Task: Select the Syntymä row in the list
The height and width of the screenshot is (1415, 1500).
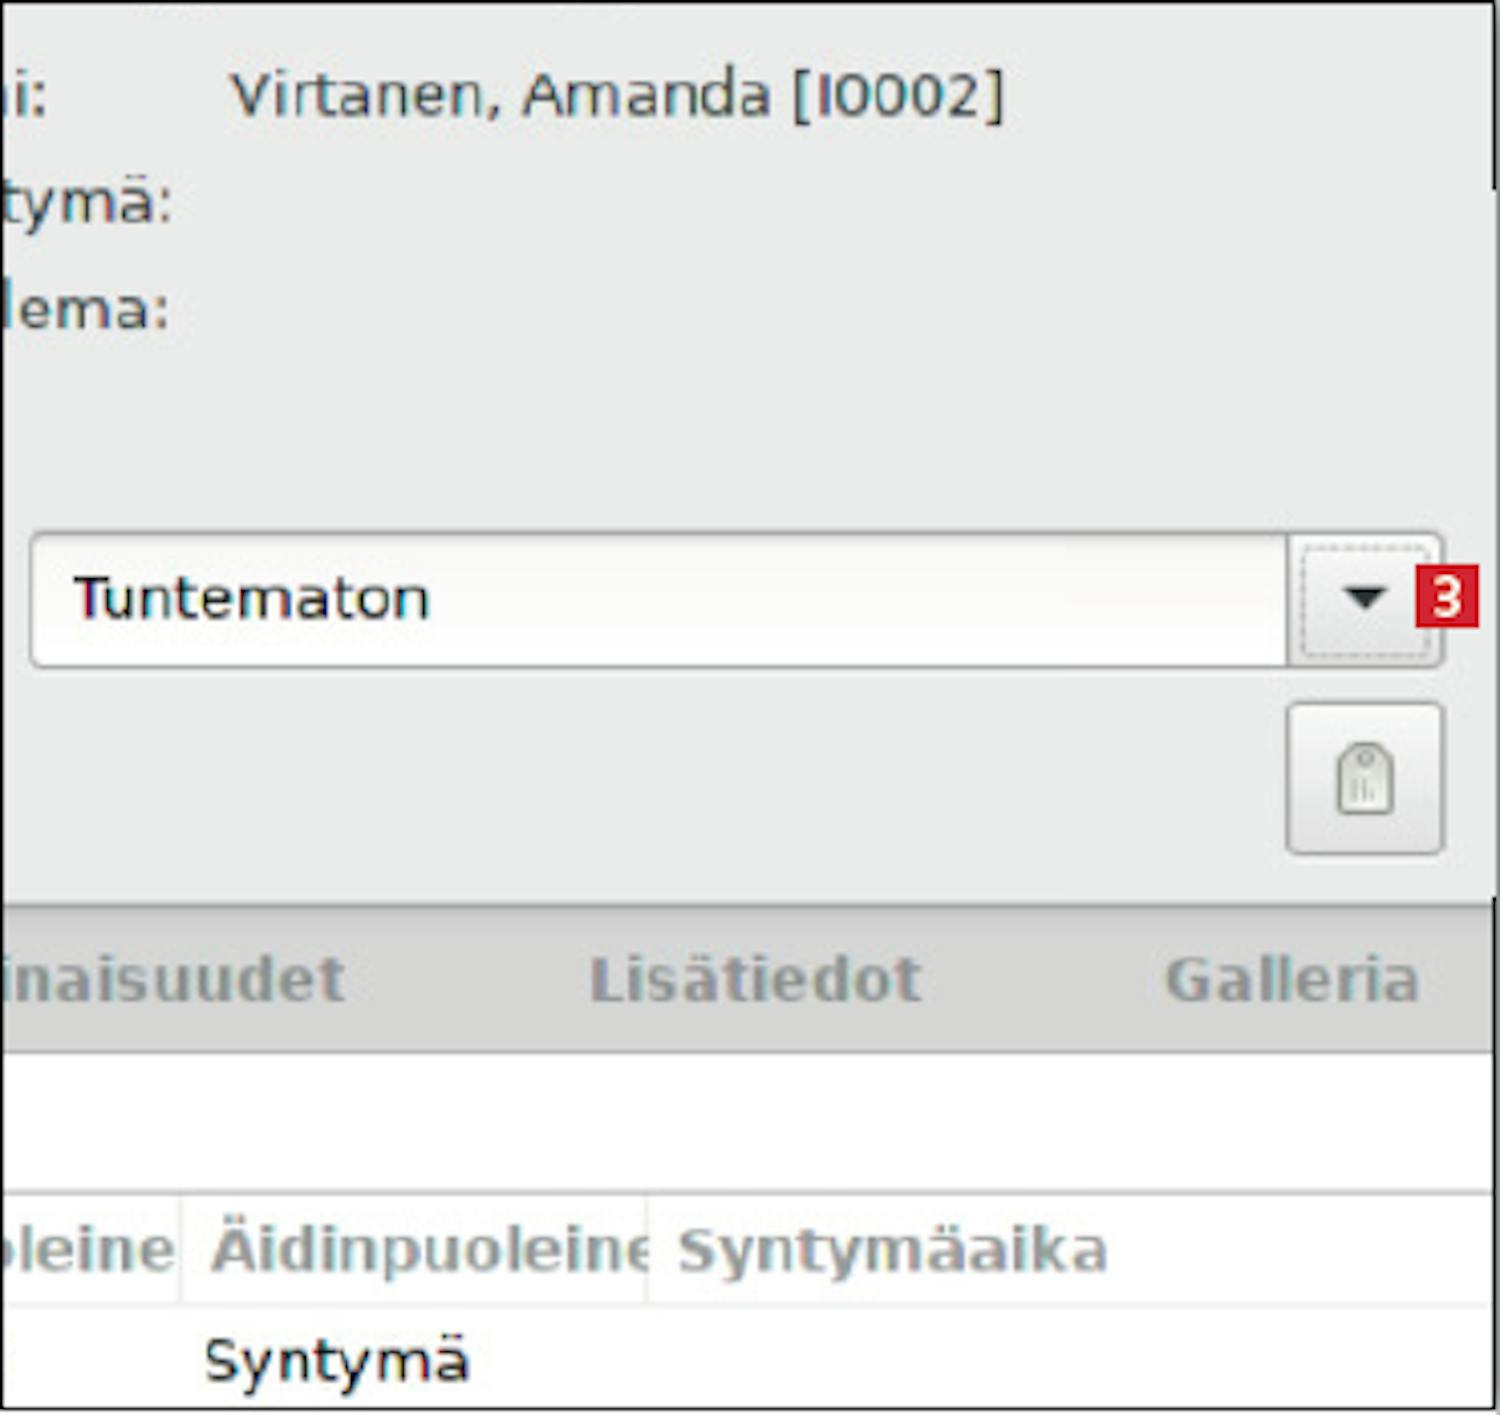Action: 336,1361
